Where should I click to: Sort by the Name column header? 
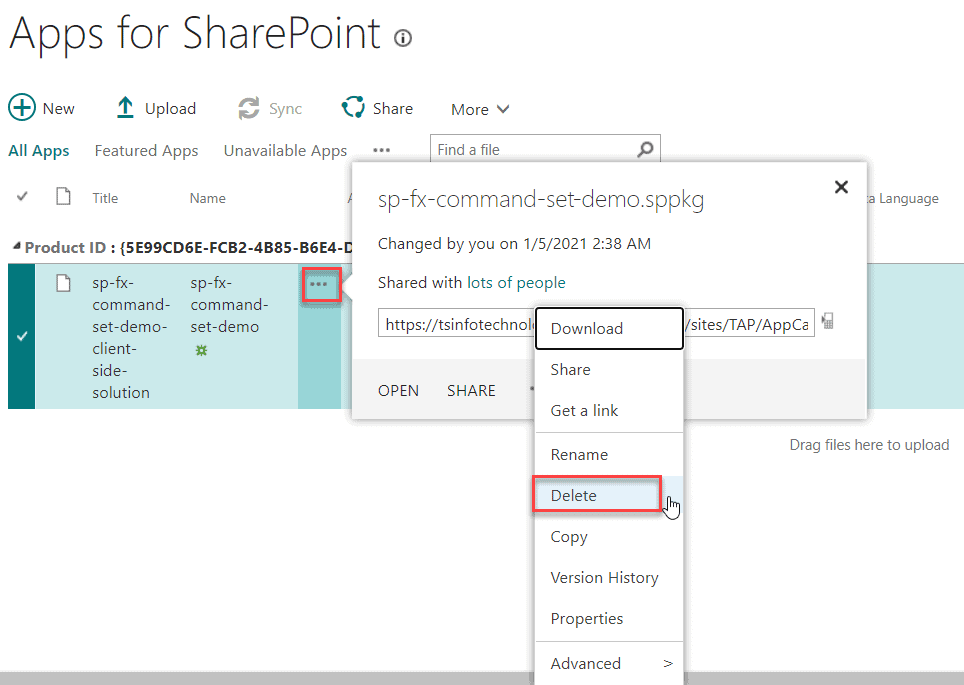tap(207, 198)
